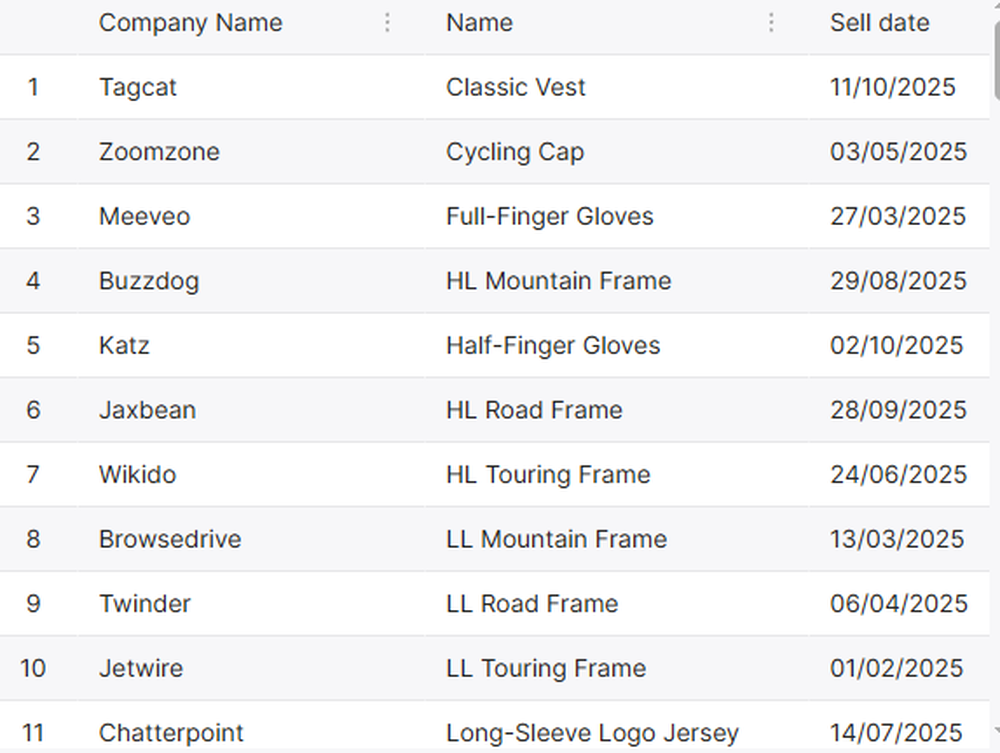The height and width of the screenshot is (753, 1000).
Task: Select row header number 5
Action: pyautogui.click(x=34, y=345)
